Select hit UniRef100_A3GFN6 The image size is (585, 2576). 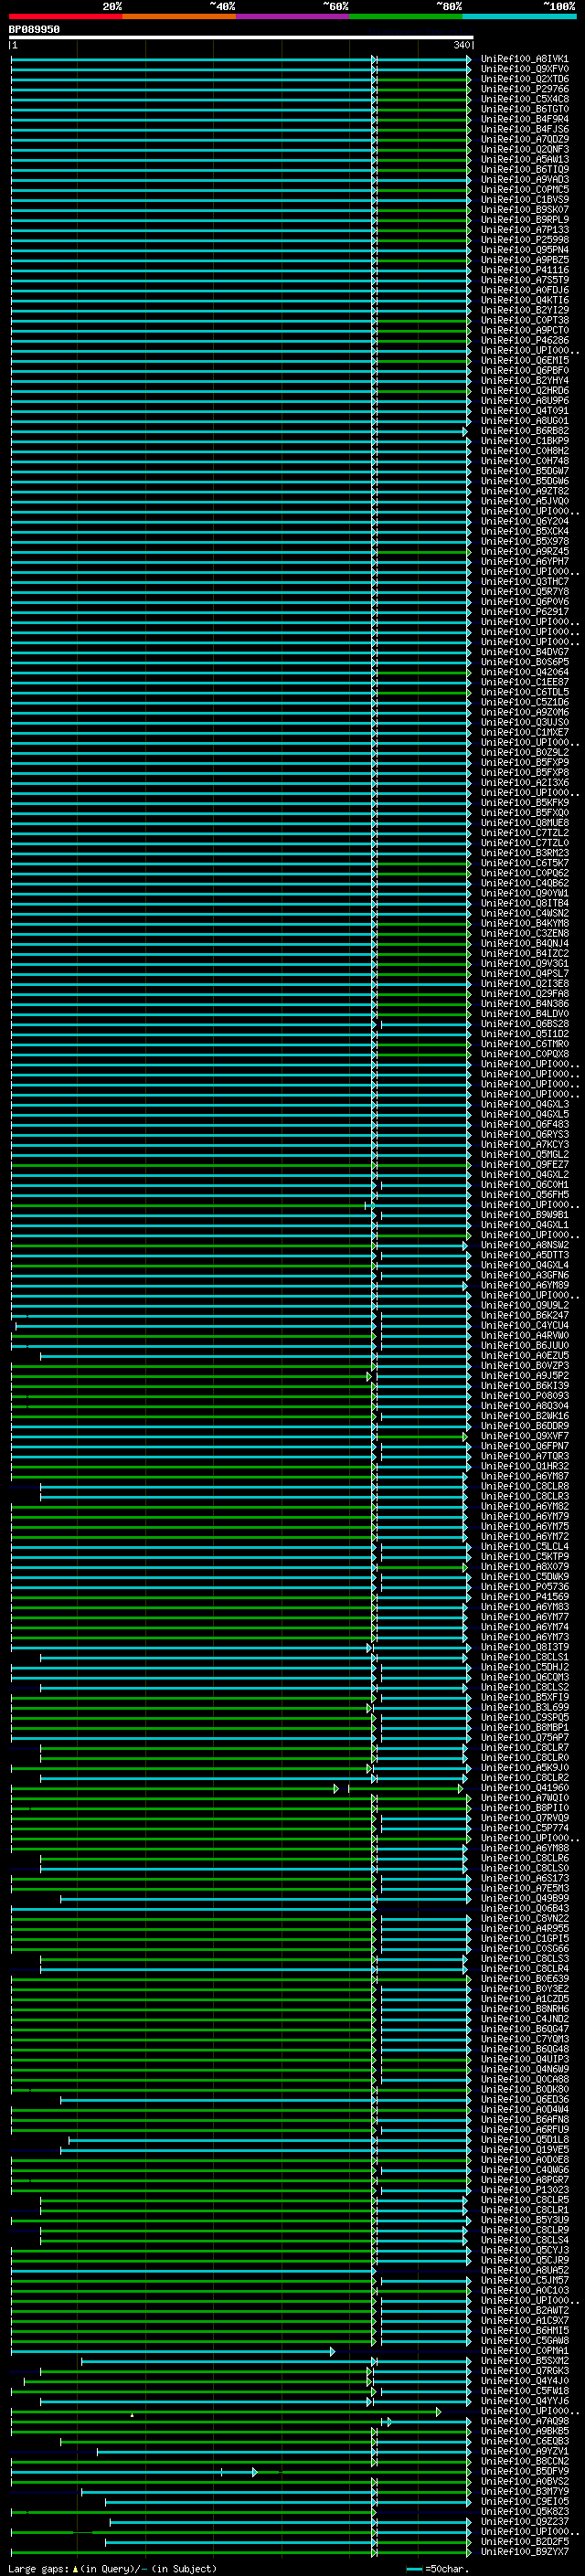pyautogui.click(x=525, y=1275)
